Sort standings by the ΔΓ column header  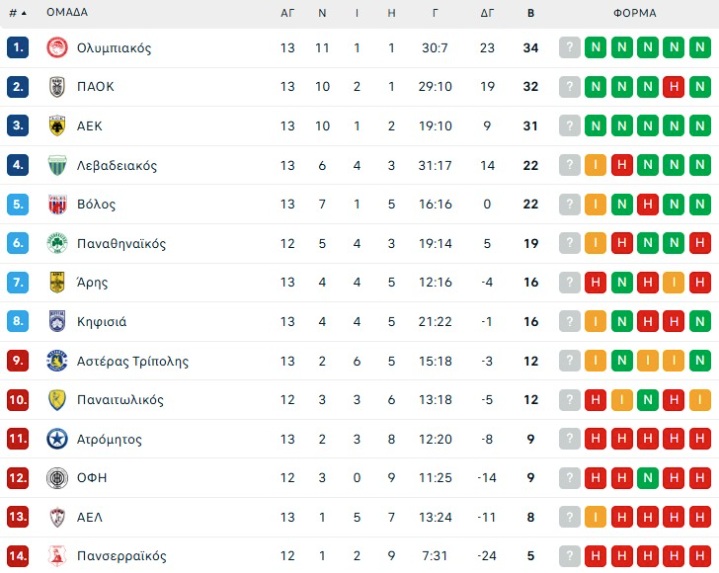pos(487,13)
